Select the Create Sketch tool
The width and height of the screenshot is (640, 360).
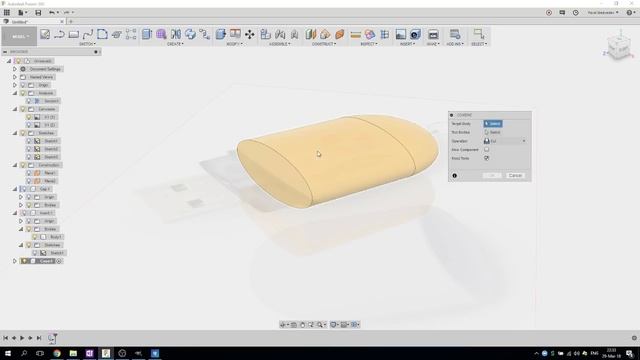(x=45, y=34)
